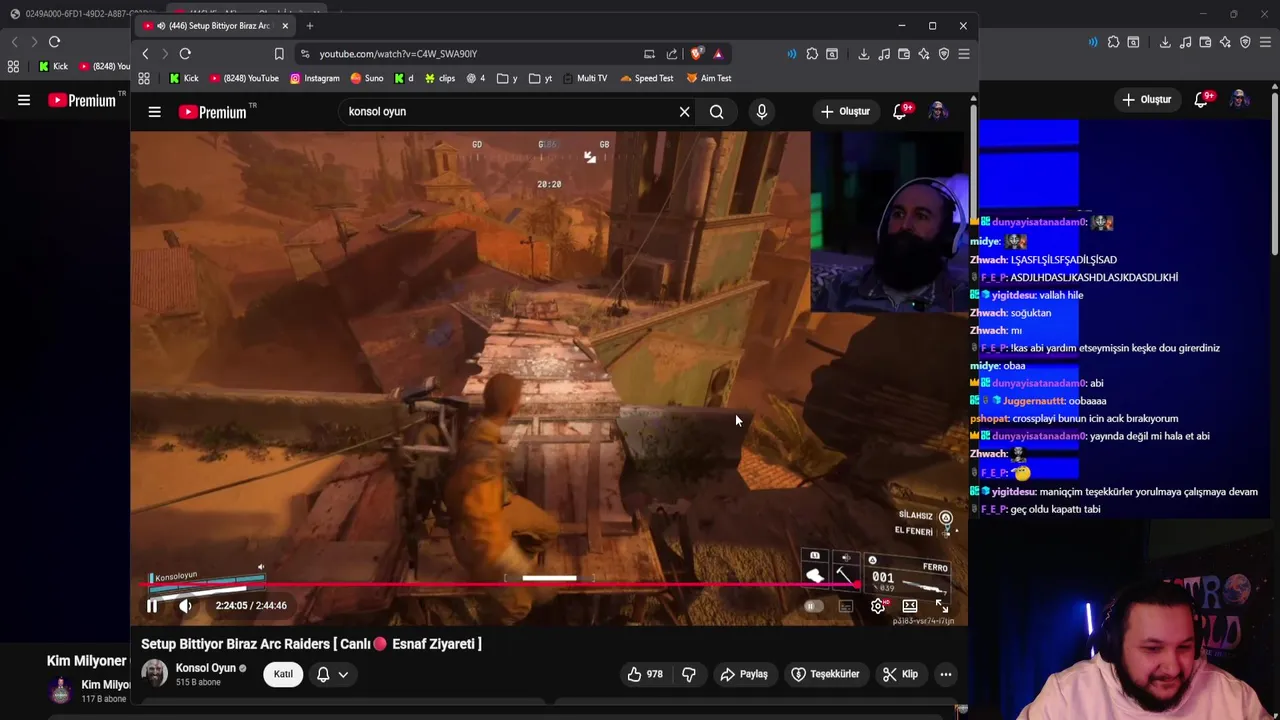This screenshot has width=1280, height=720.
Task: Open the Speed Test bookmark
Action: [647, 78]
